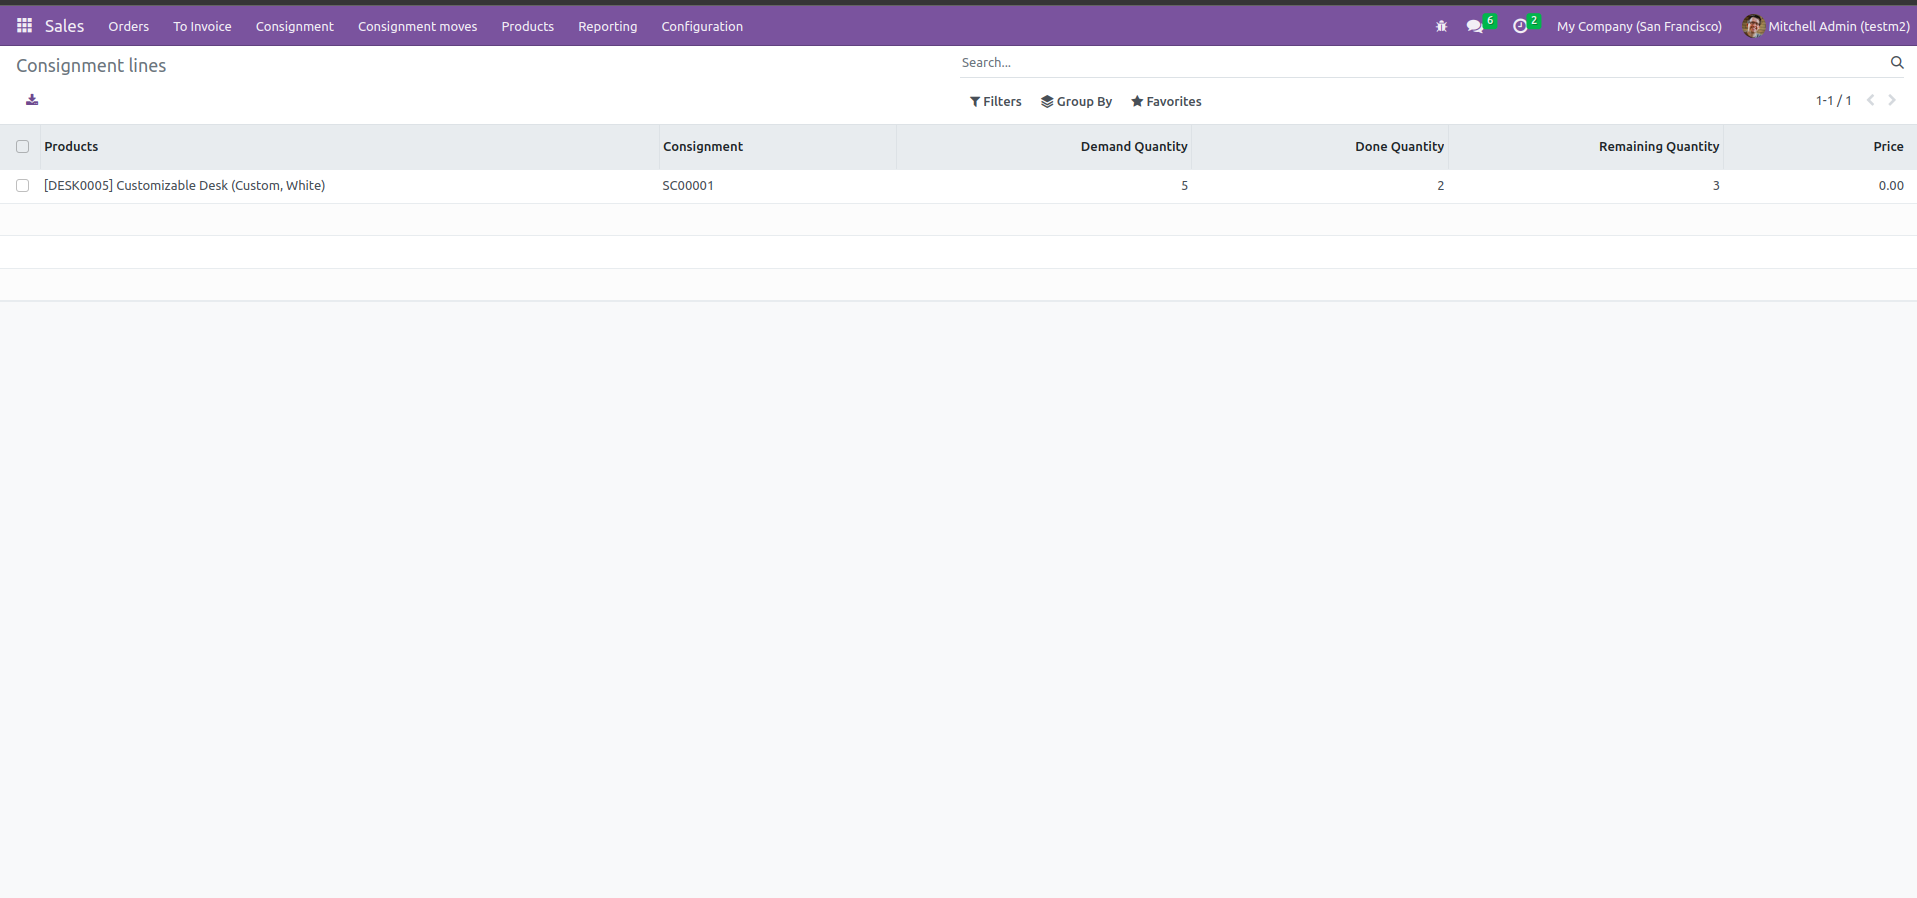Open the Filters dropdown
This screenshot has height=898, width=1917.
click(x=996, y=102)
